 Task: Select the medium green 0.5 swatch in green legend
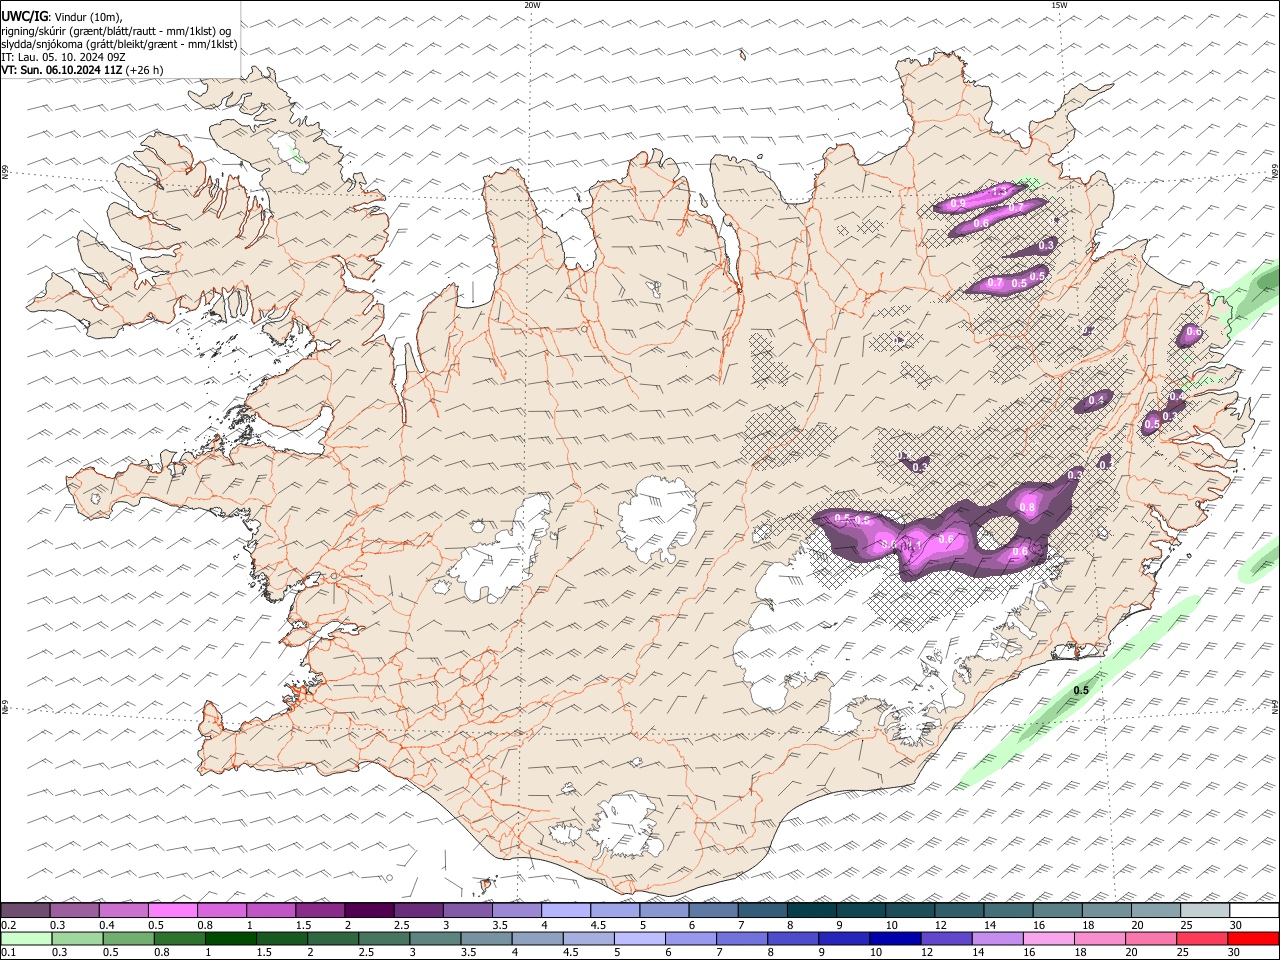coord(128,939)
